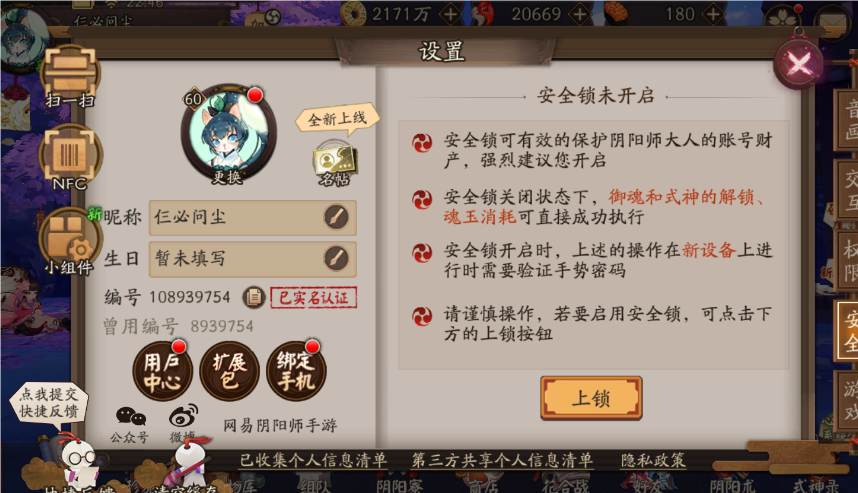Open the 扫一扫 scan icon

70,78
